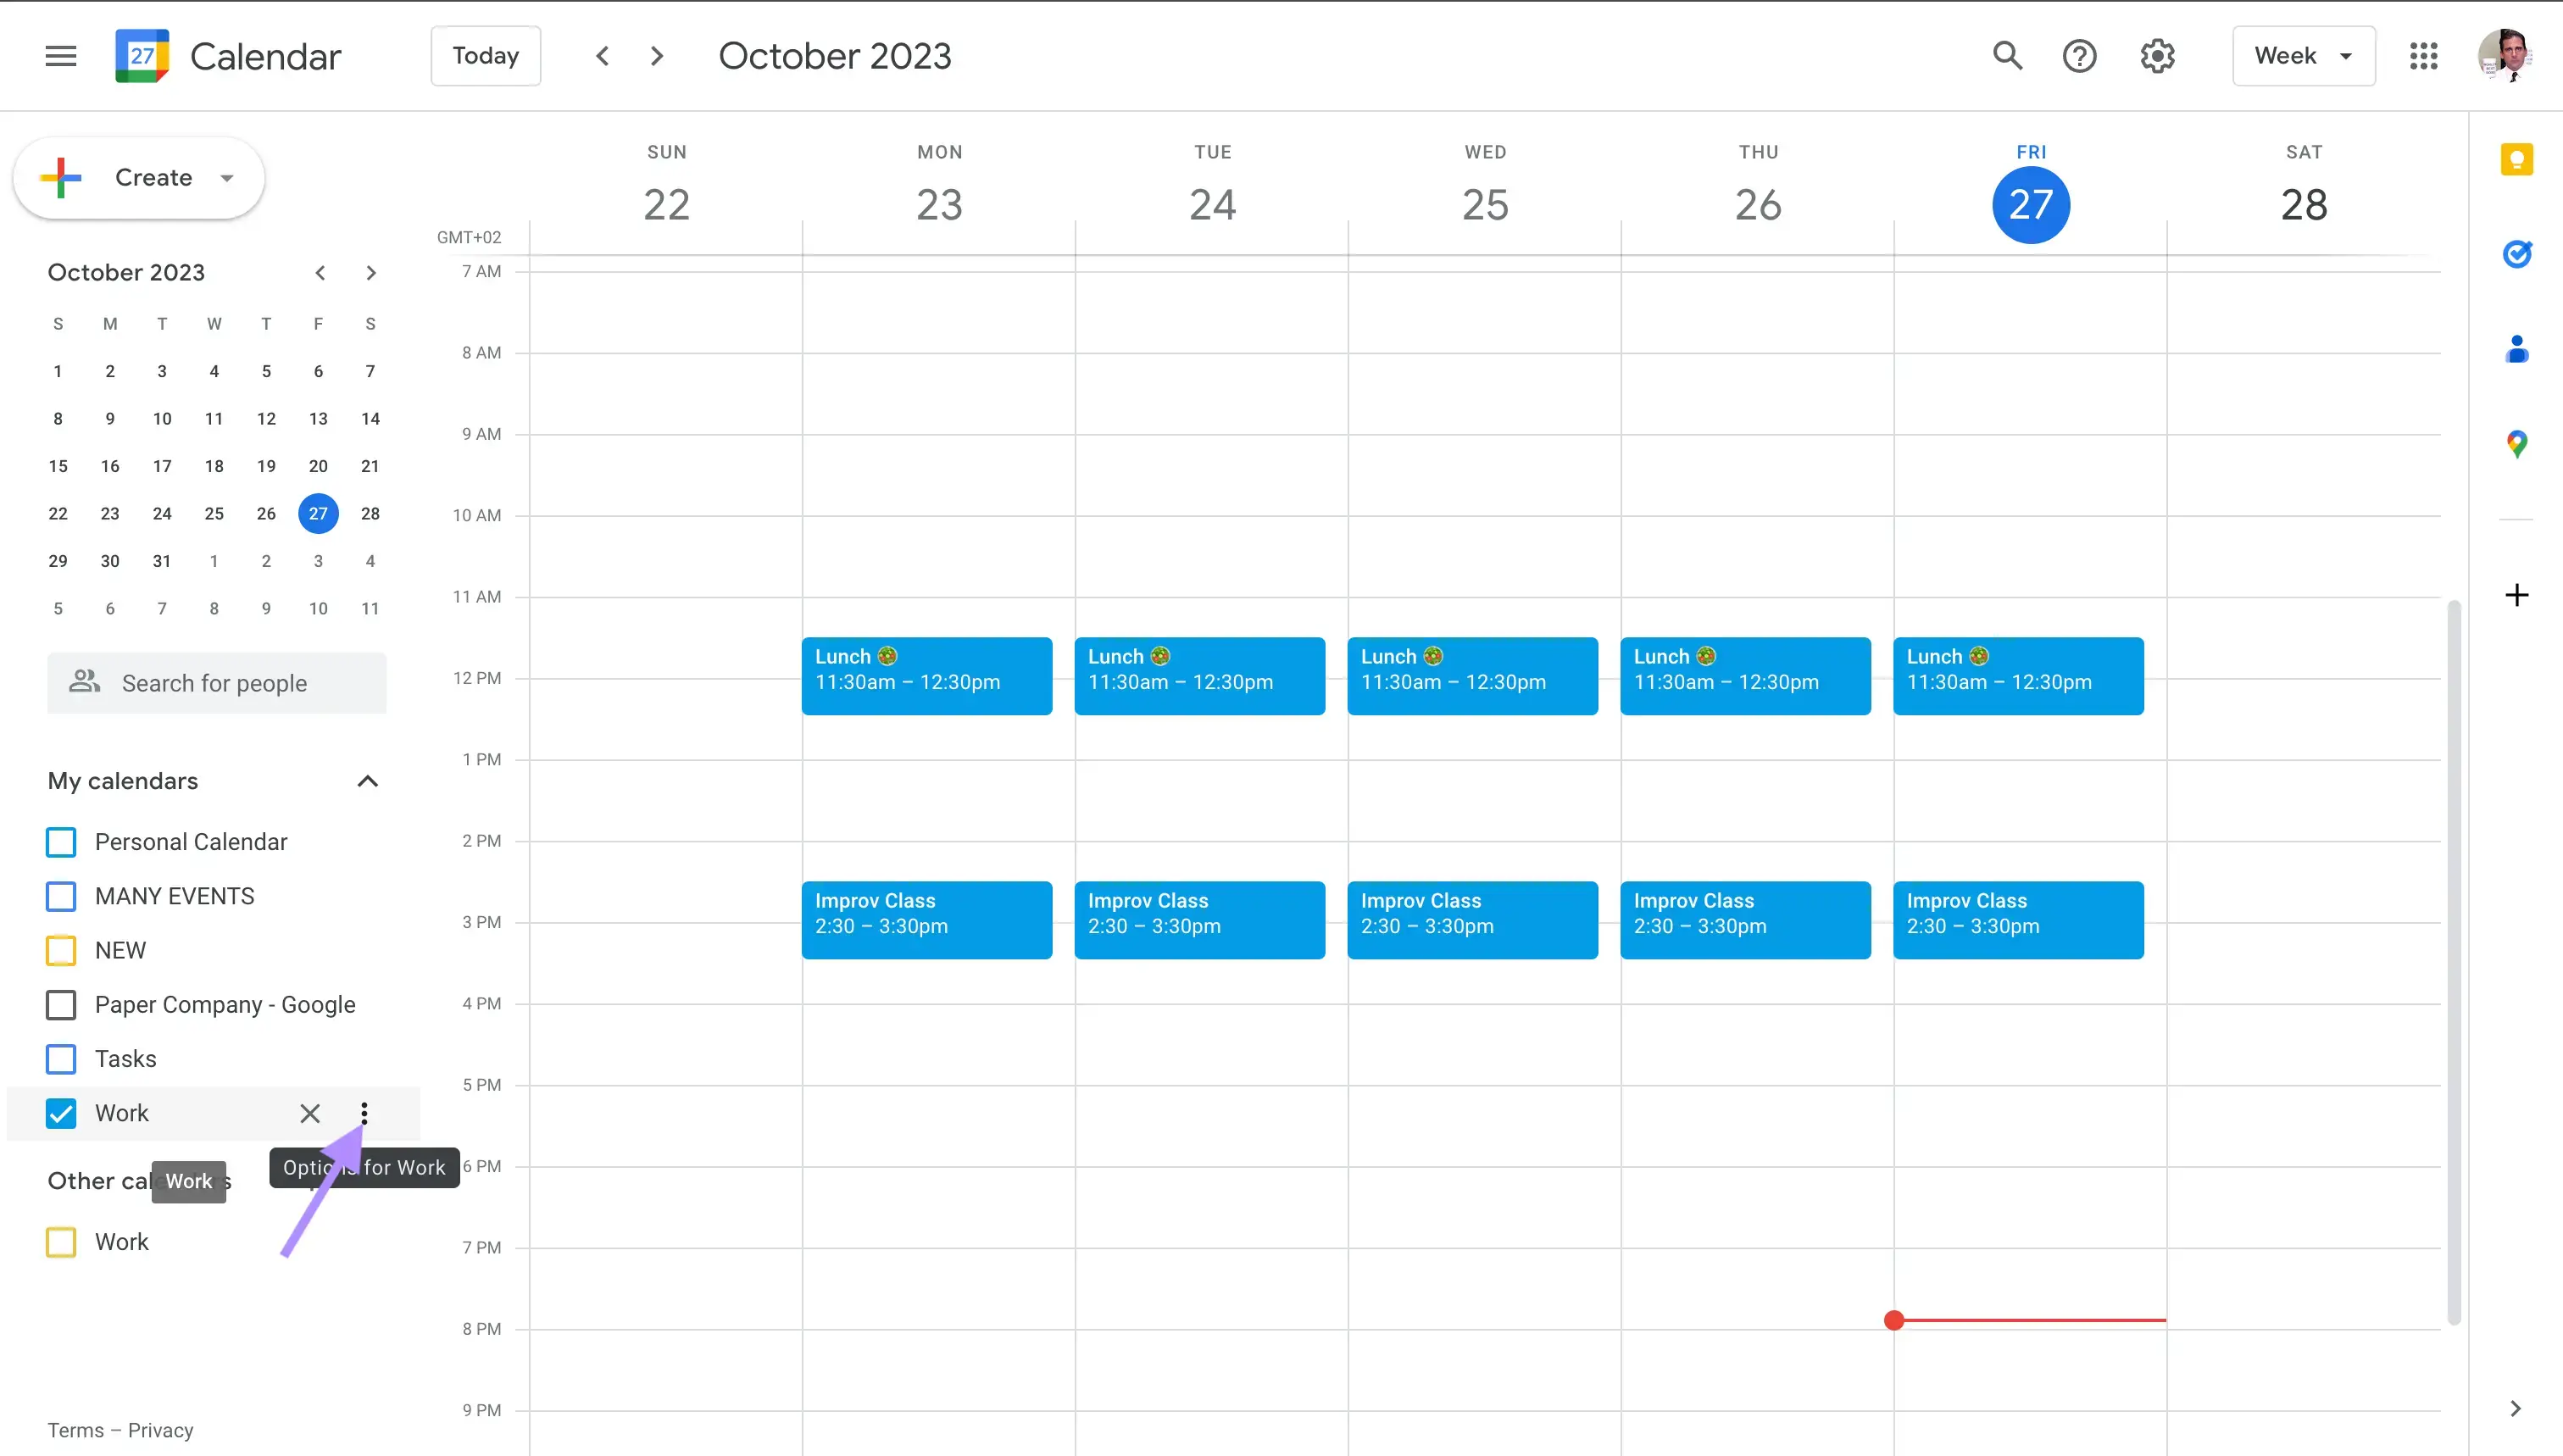Click the Search icon in top bar

(x=2007, y=54)
